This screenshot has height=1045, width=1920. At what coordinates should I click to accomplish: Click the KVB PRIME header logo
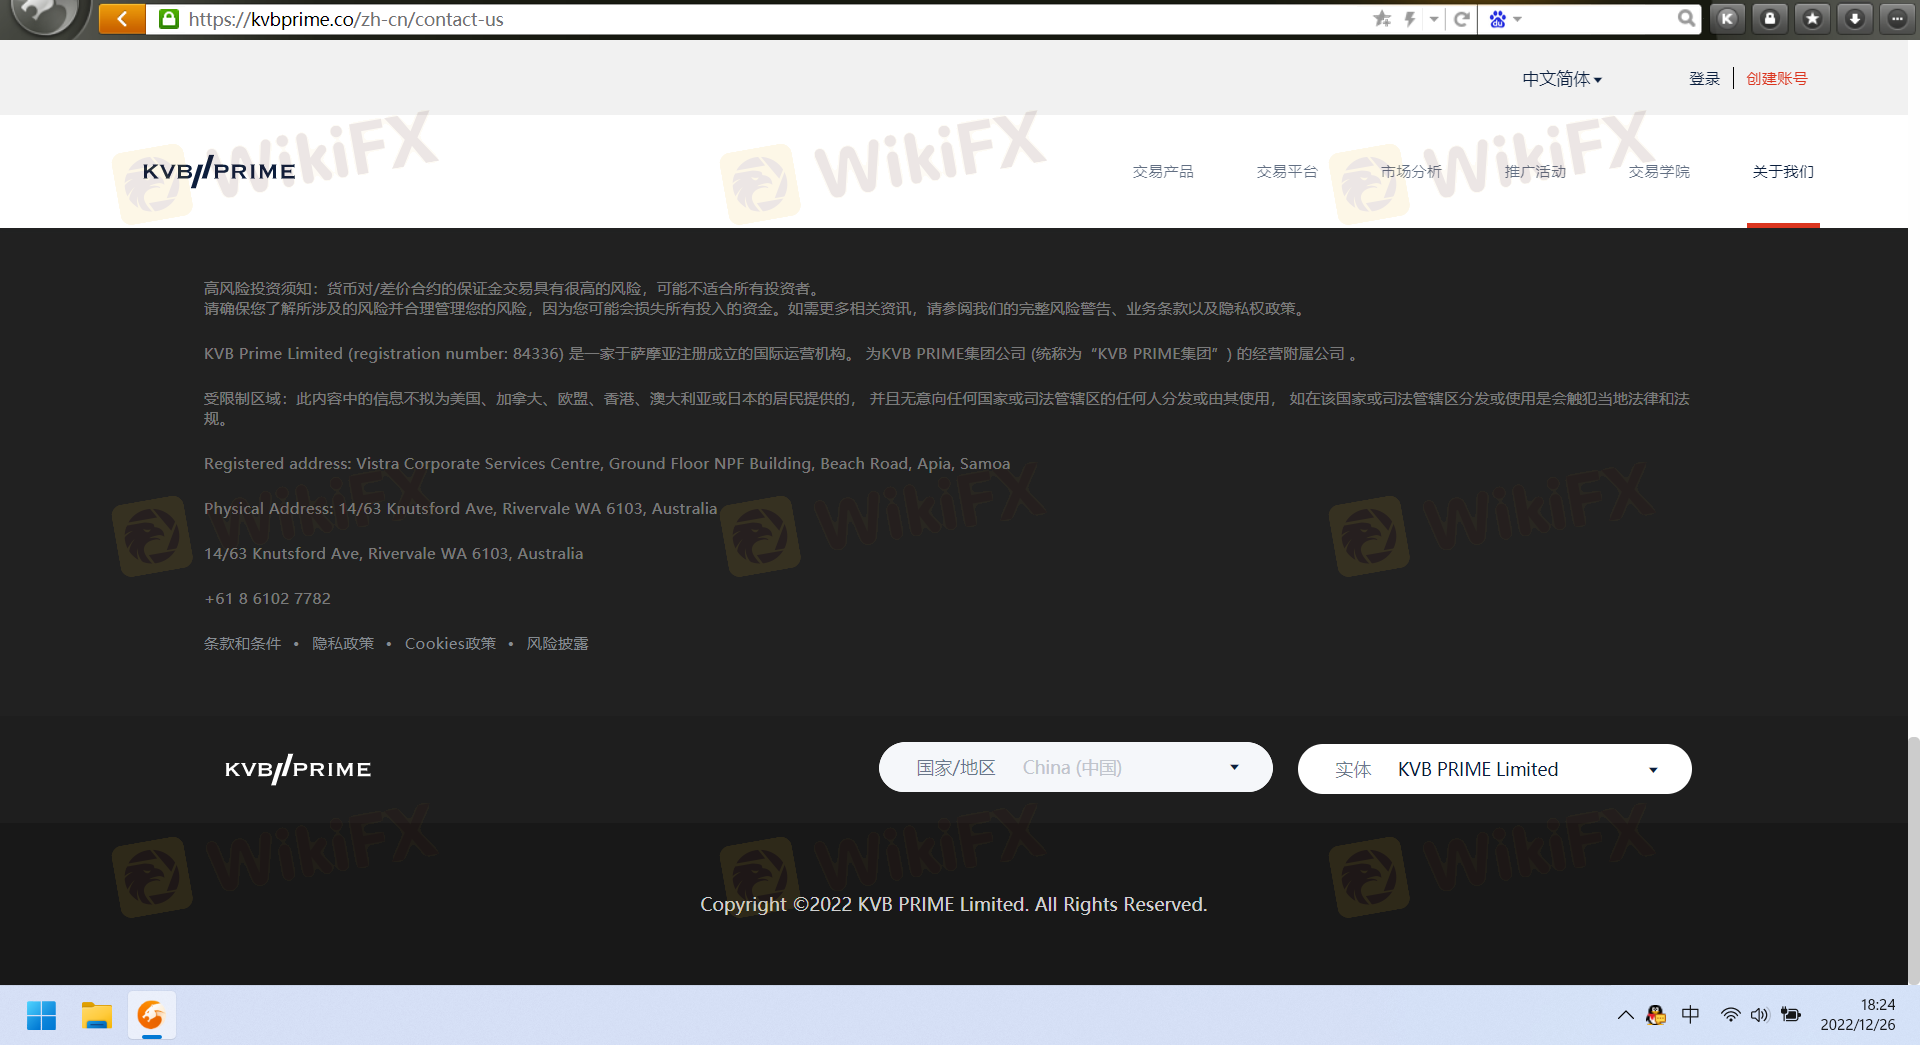click(219, 171)
